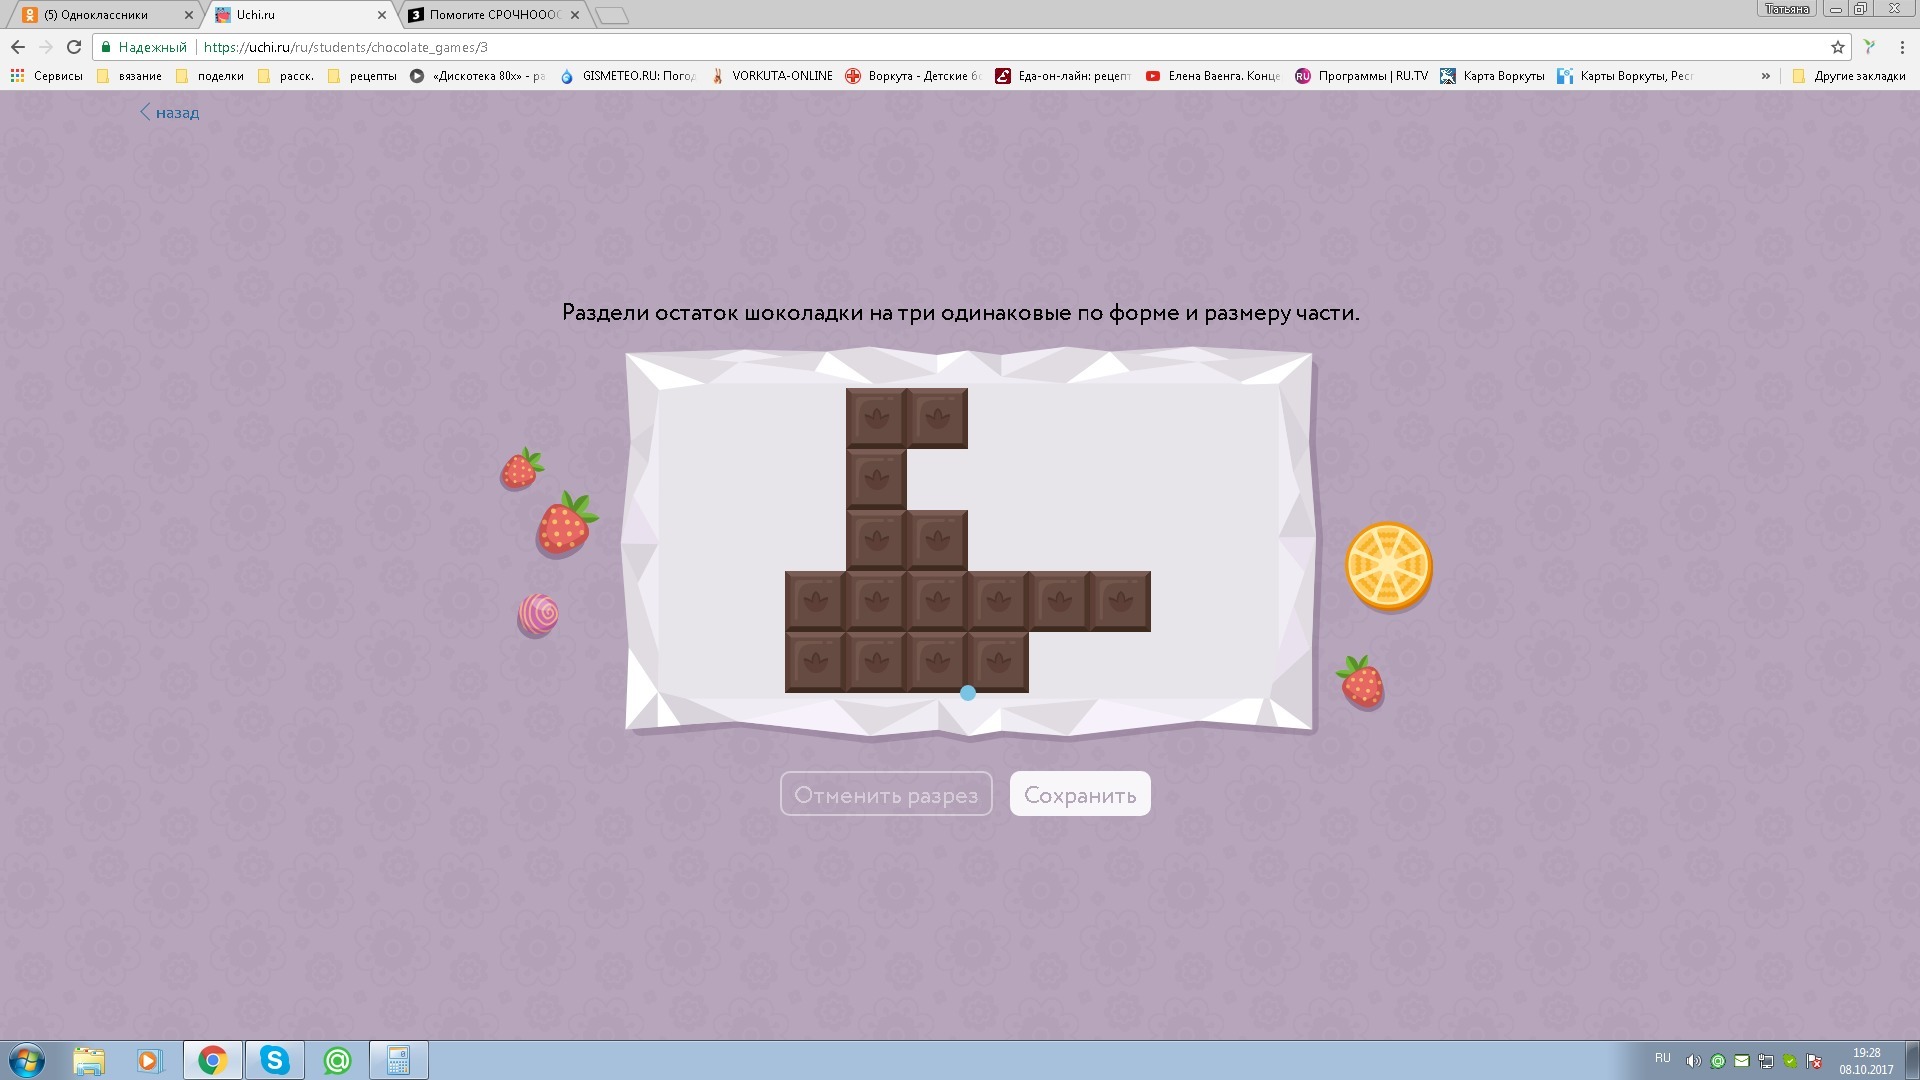Go back via назад link
1920x1080 pixels.
(170, 113)
